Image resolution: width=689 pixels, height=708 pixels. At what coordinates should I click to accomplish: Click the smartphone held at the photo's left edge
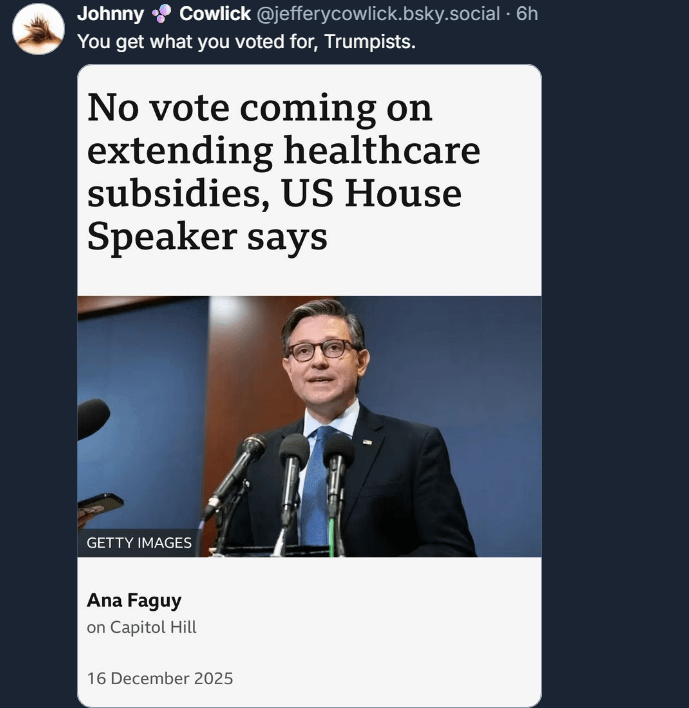pyautogui.click(x=100, y=506)
